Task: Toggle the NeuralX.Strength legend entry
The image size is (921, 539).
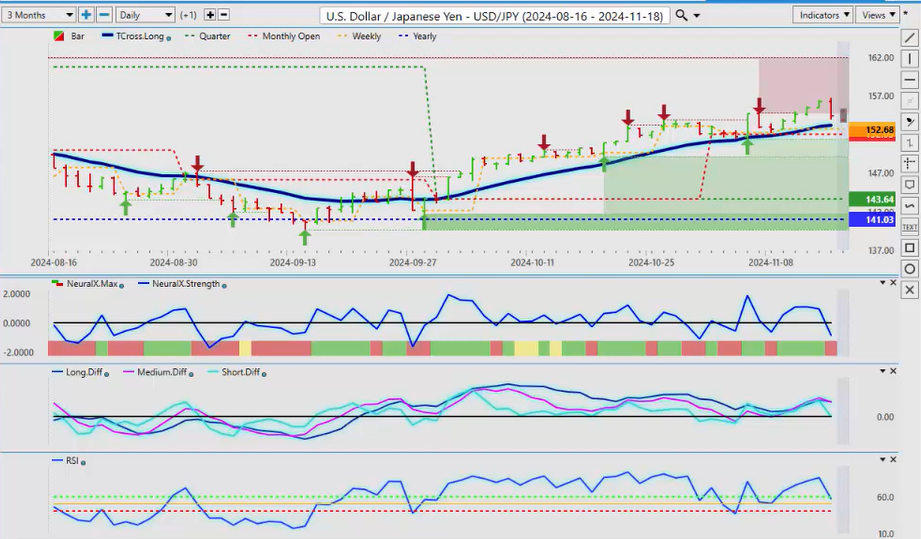Action: point(166,285)
